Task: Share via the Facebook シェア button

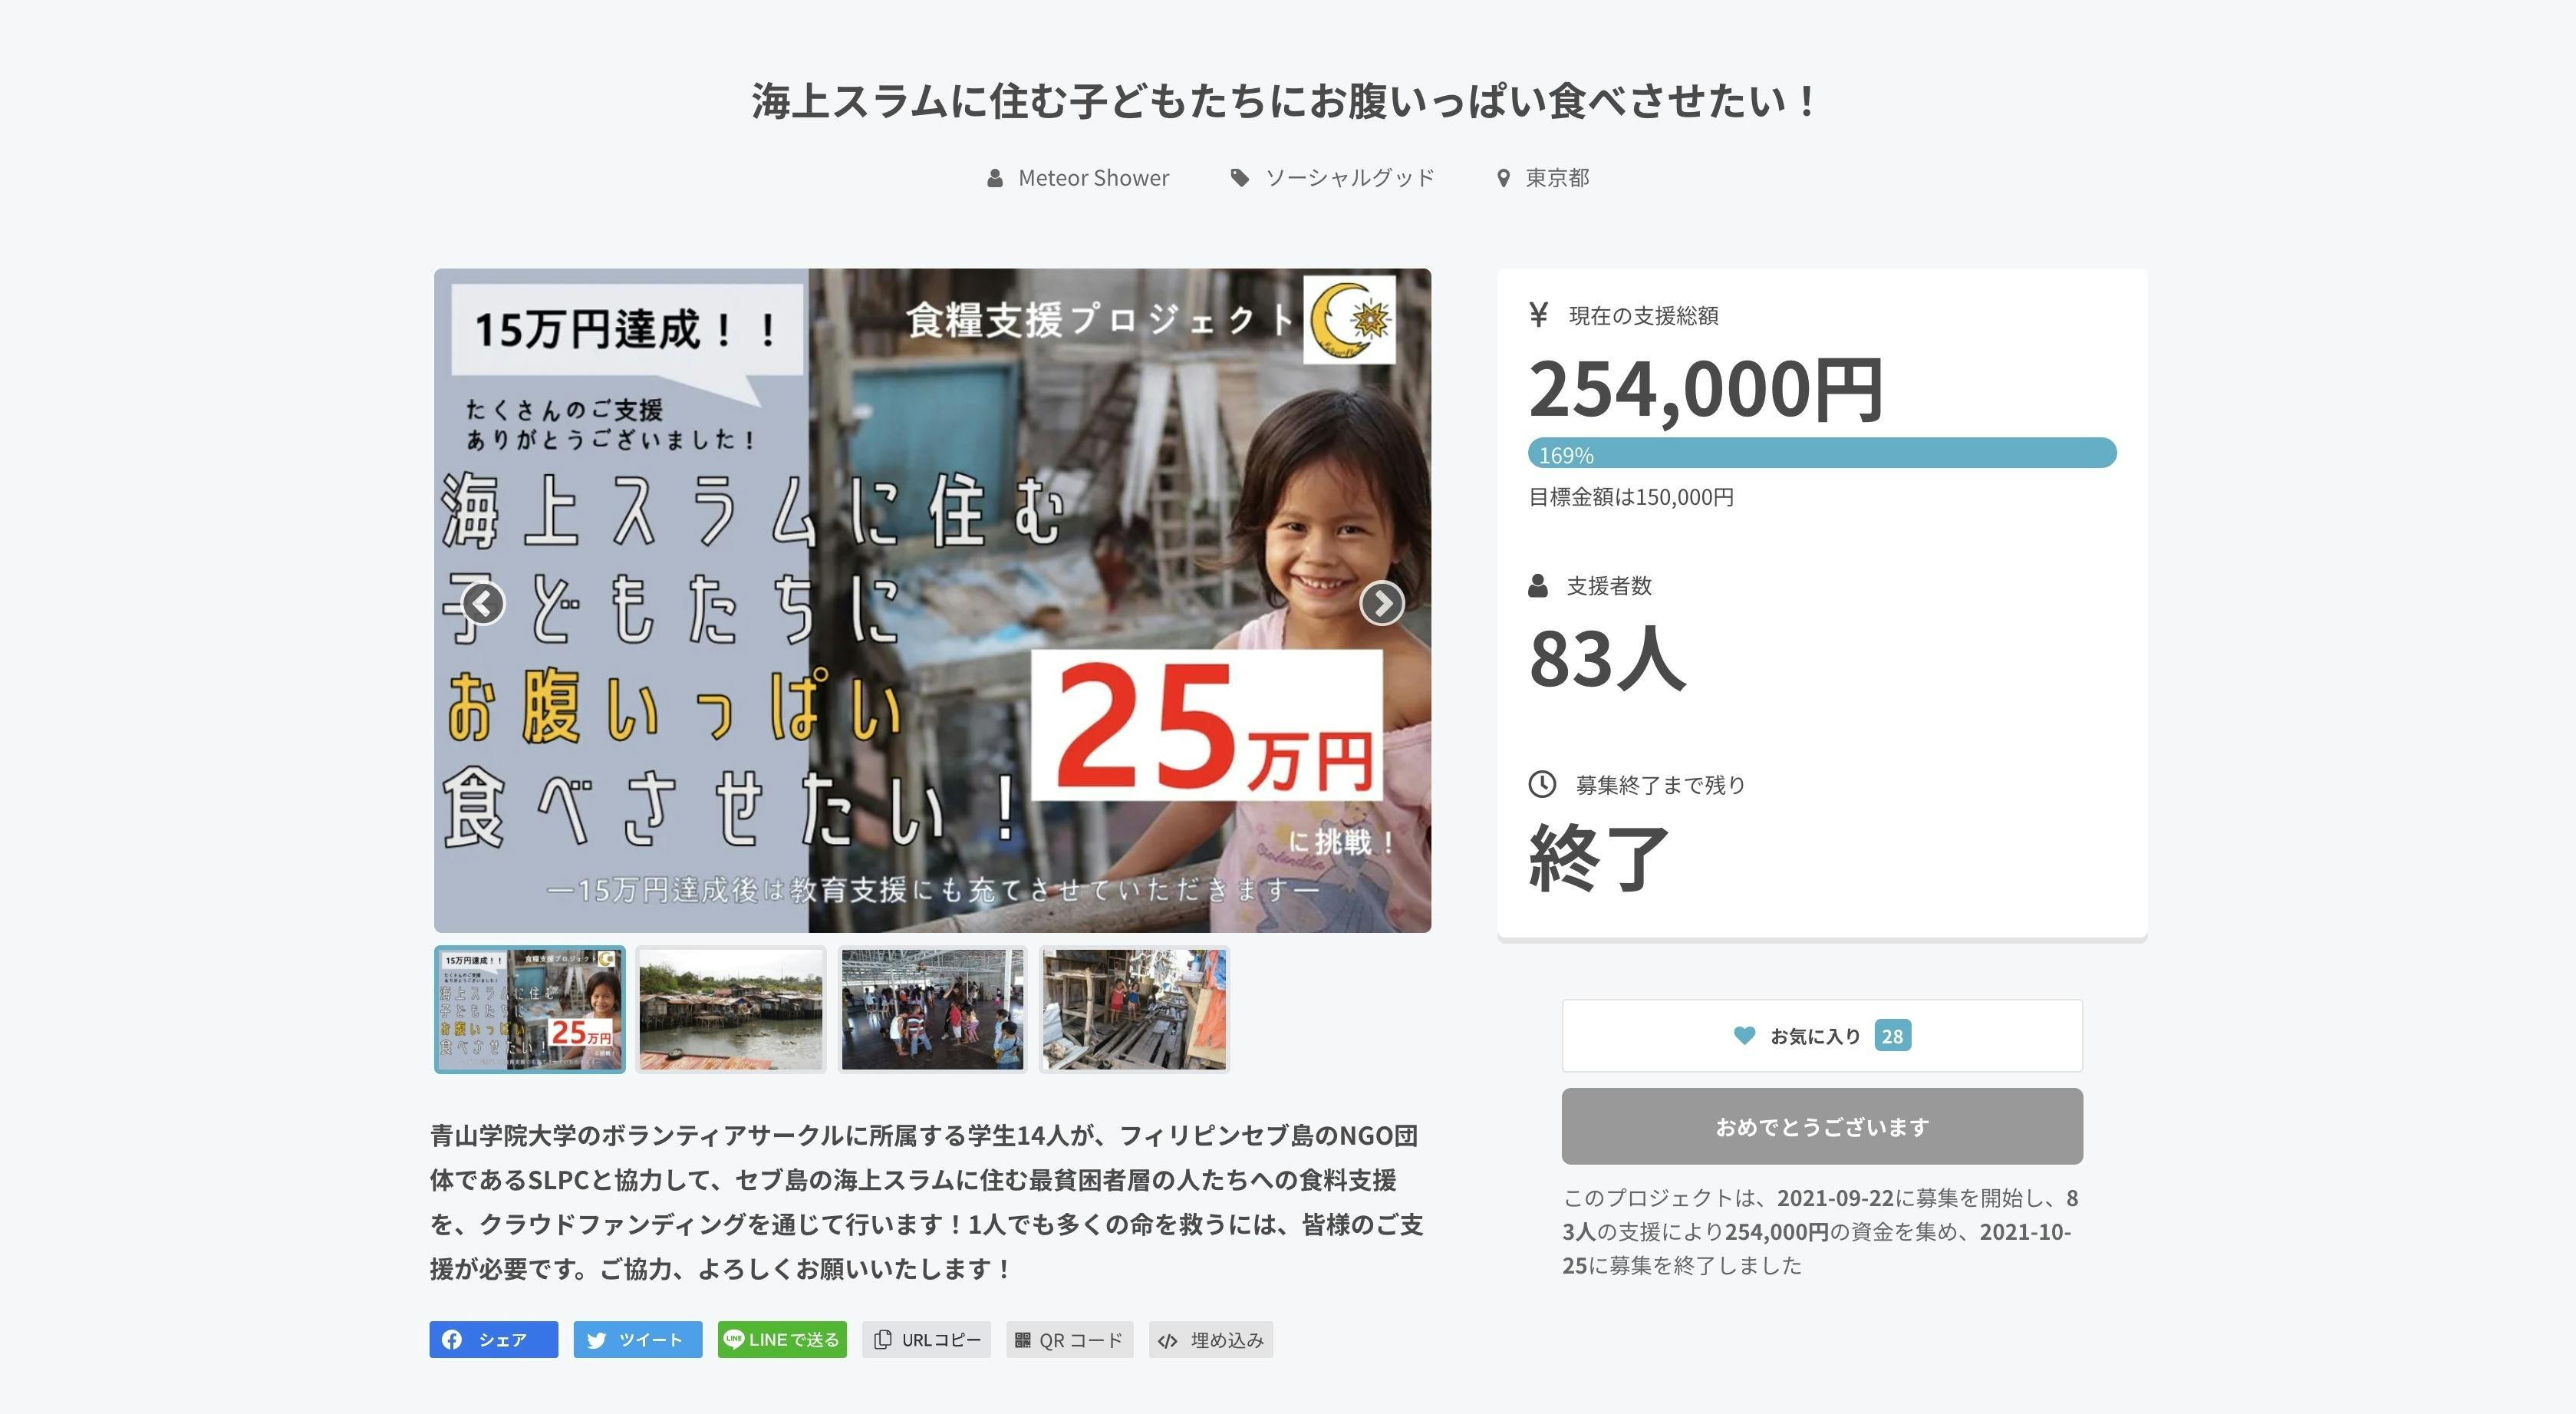Action: click(494, 1339)
